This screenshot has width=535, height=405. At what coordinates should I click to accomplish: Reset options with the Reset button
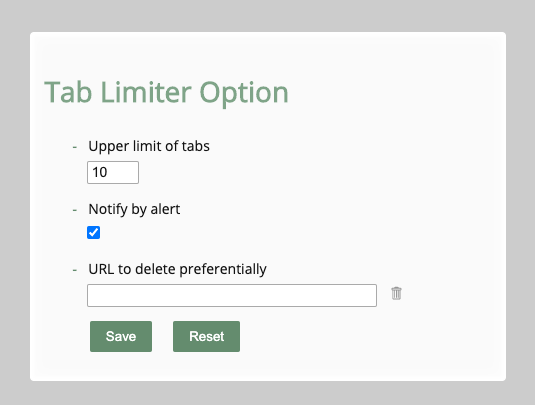[x=206, y=336]
